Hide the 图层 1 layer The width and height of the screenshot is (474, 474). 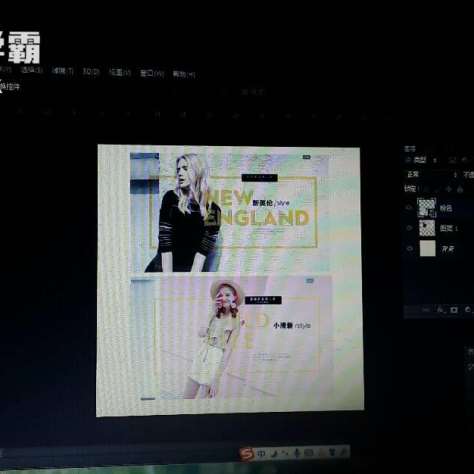click(x=410, y=228)
